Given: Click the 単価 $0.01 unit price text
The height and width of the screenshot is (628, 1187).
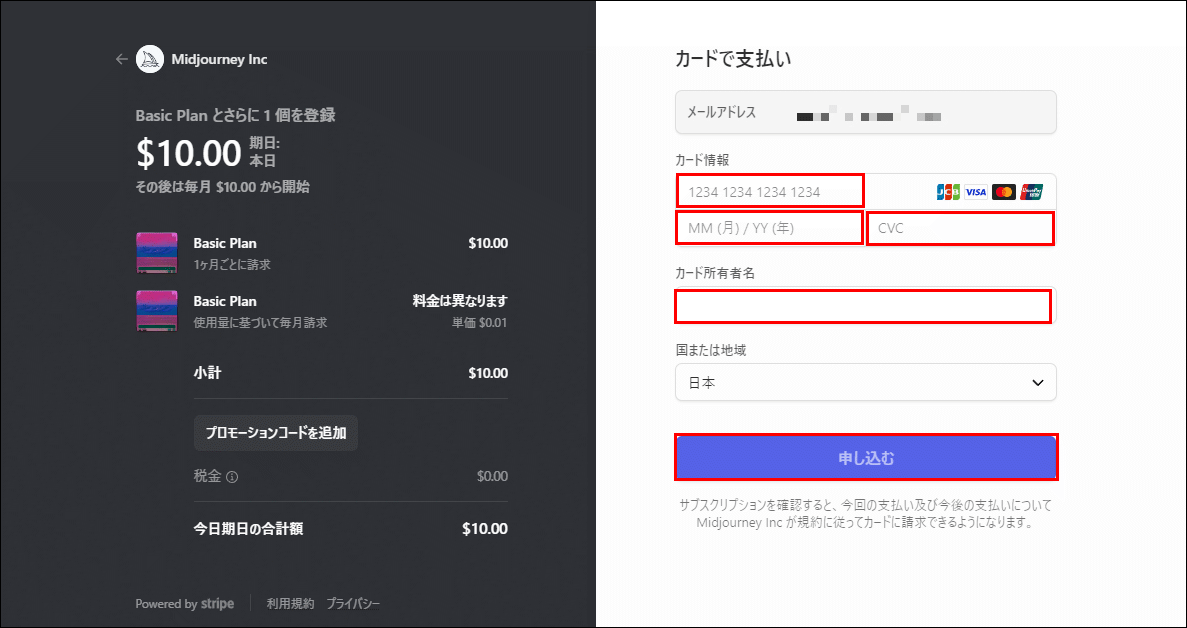Looking at the screenshot, I should 479,323.
